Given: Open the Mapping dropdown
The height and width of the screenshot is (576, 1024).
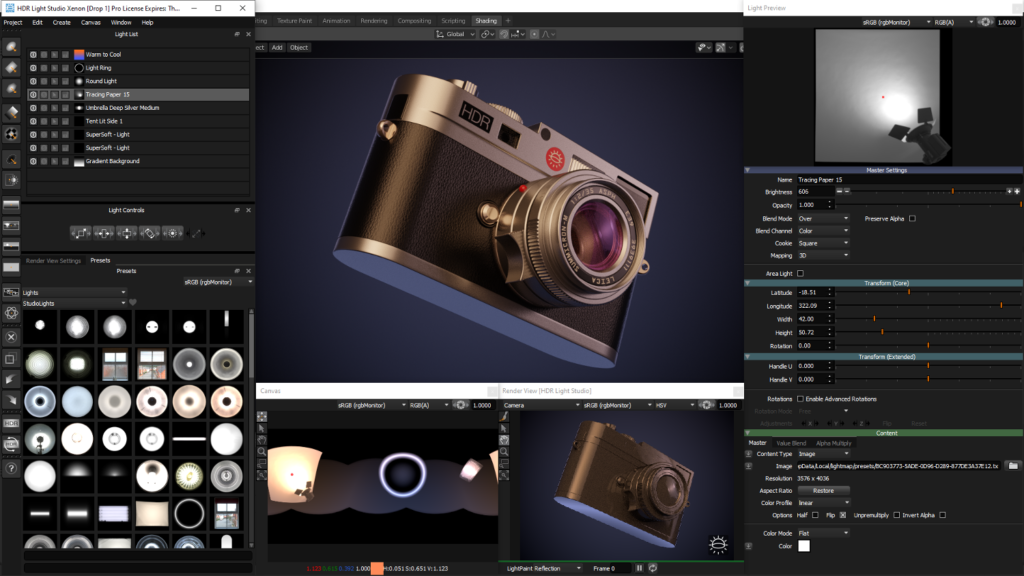Looking at the screenshot, I should pos(823,255).
